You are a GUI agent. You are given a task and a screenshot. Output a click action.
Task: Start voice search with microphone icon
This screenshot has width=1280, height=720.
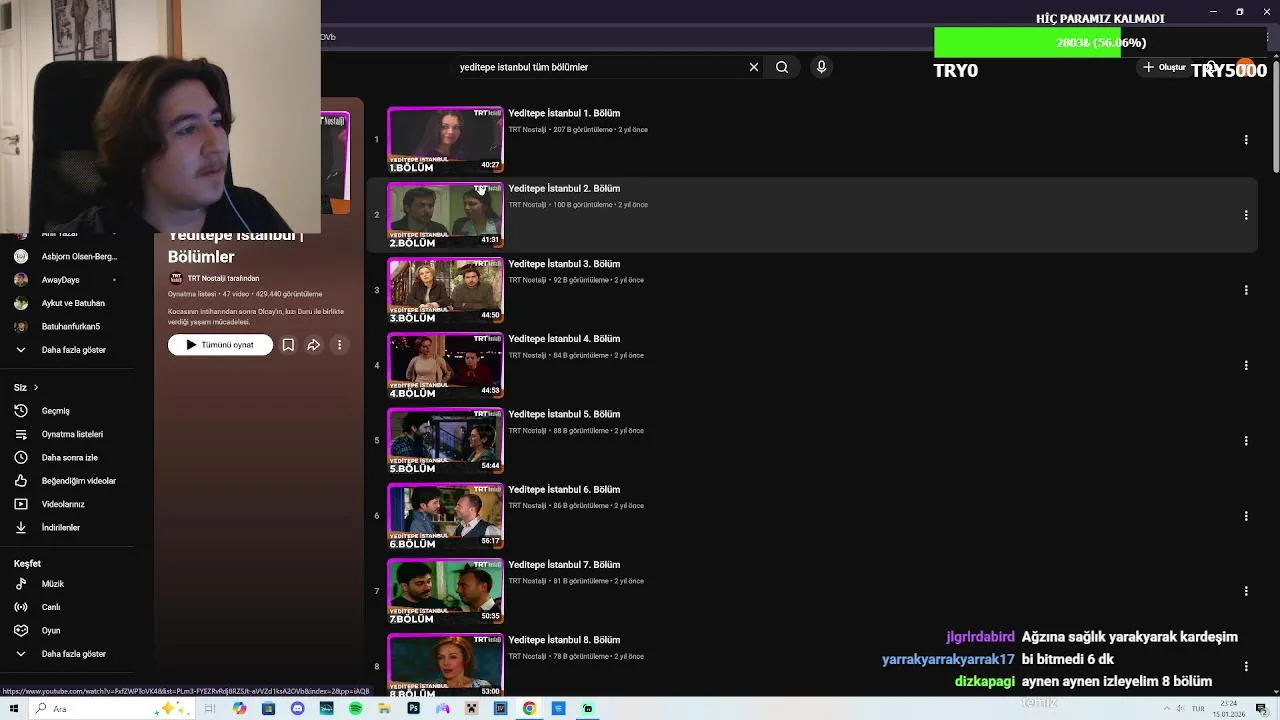pos(821,67)
